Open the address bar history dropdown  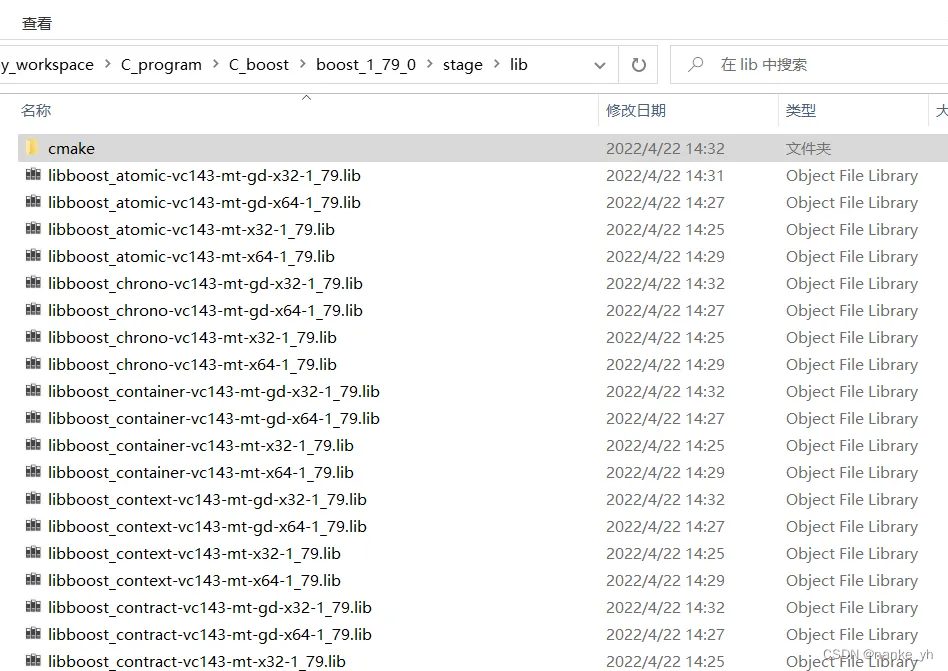[600, 65]
